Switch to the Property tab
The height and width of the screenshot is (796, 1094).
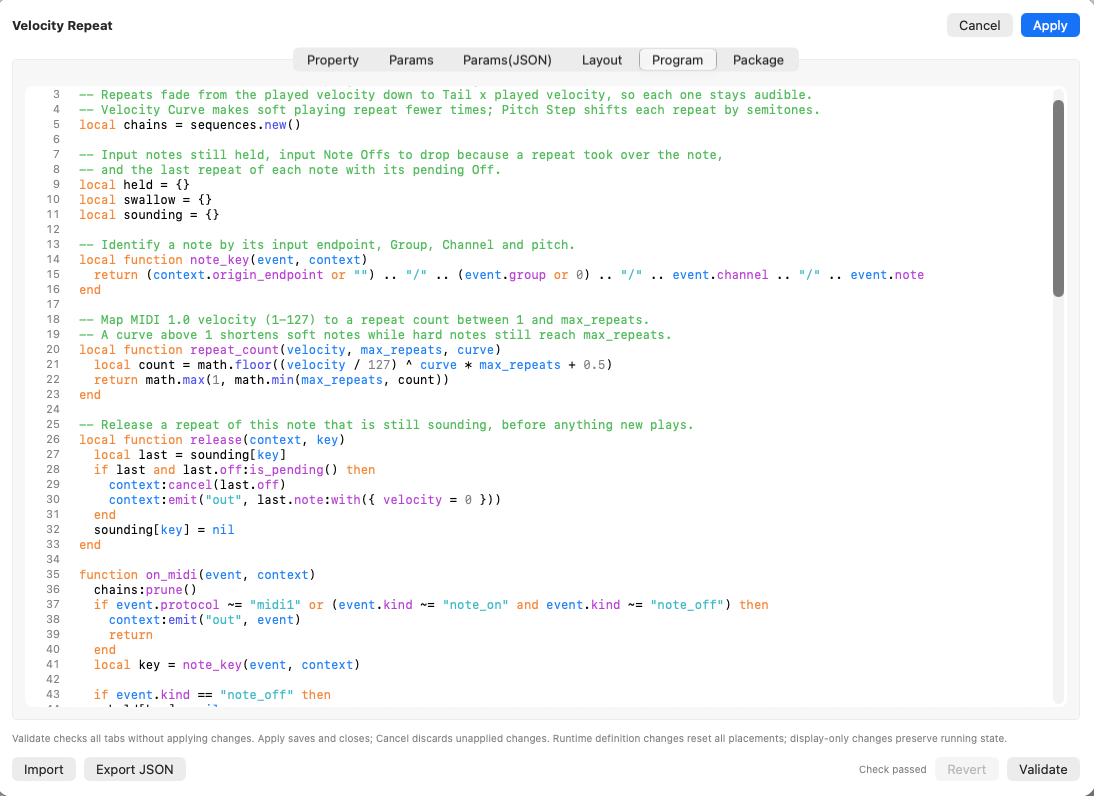333,60
